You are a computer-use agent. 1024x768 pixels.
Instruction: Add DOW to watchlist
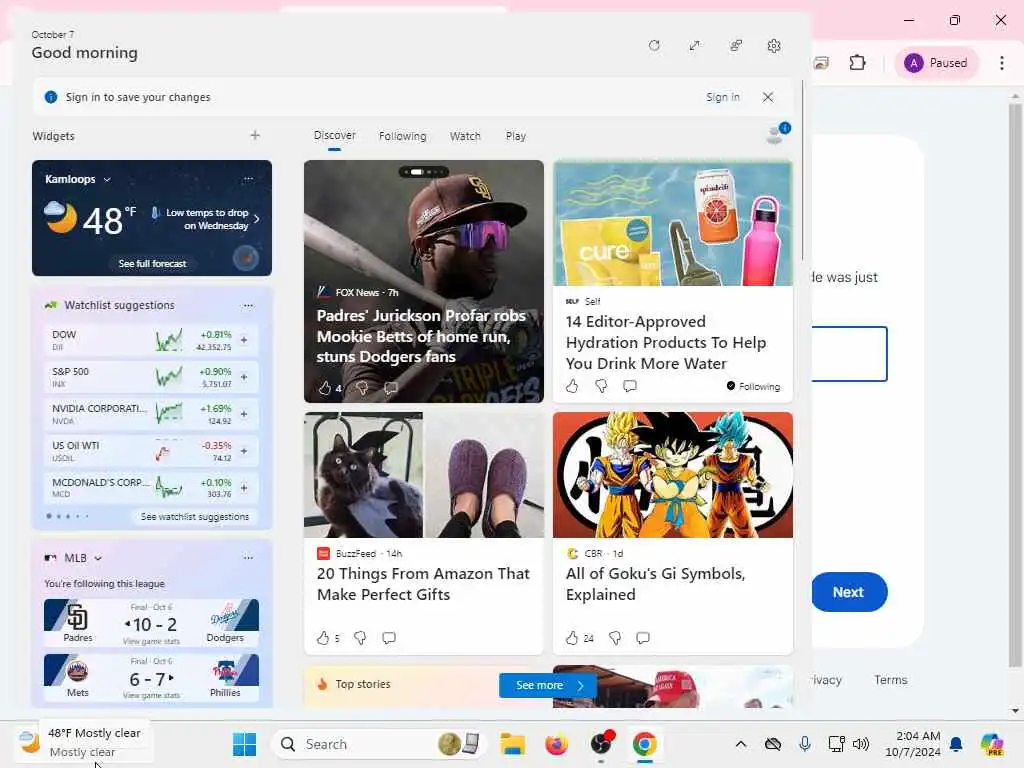tap(244, 340)
